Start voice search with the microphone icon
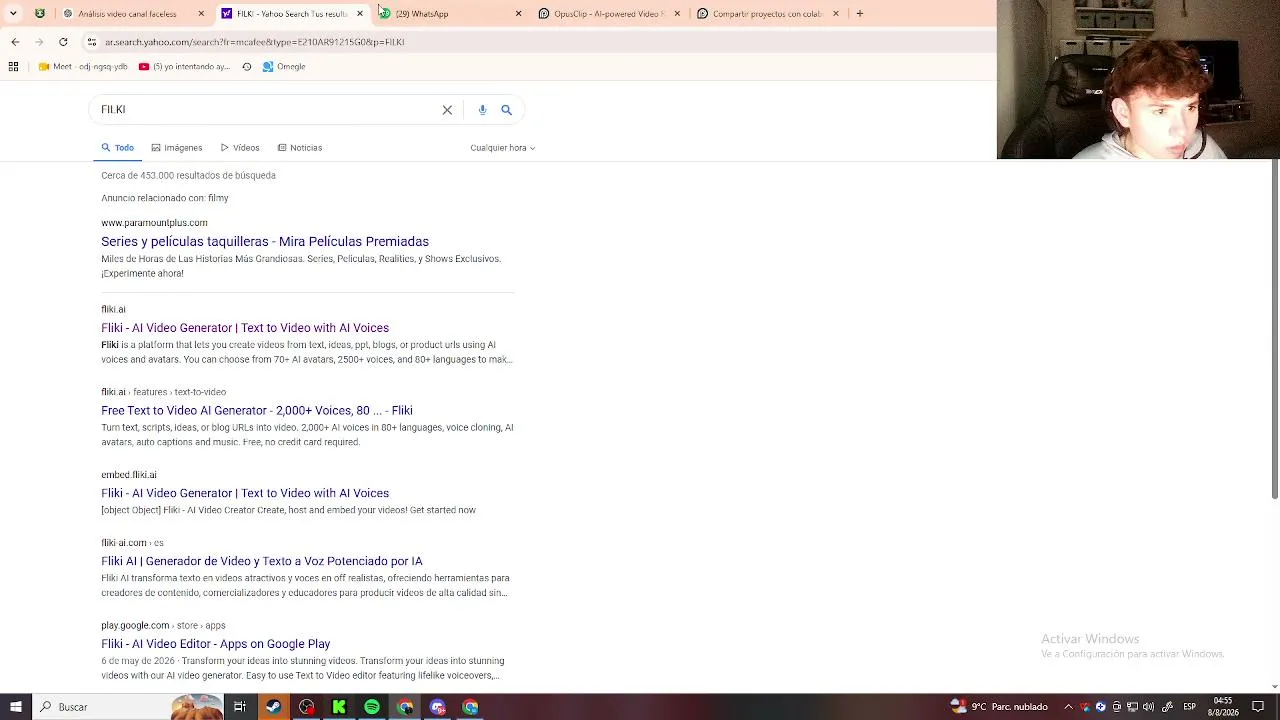This screenshot has width=1280, height=720. click(x=482, y=110)
